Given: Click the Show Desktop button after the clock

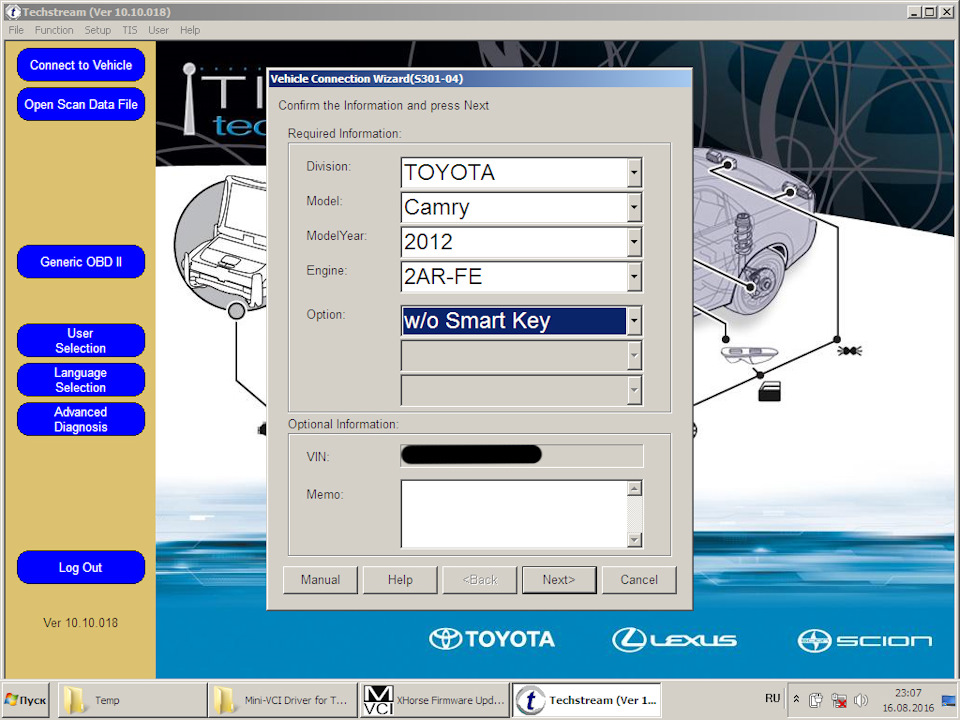Looking at the screenshot, I should pyautogui.click(x=948, y=700).
